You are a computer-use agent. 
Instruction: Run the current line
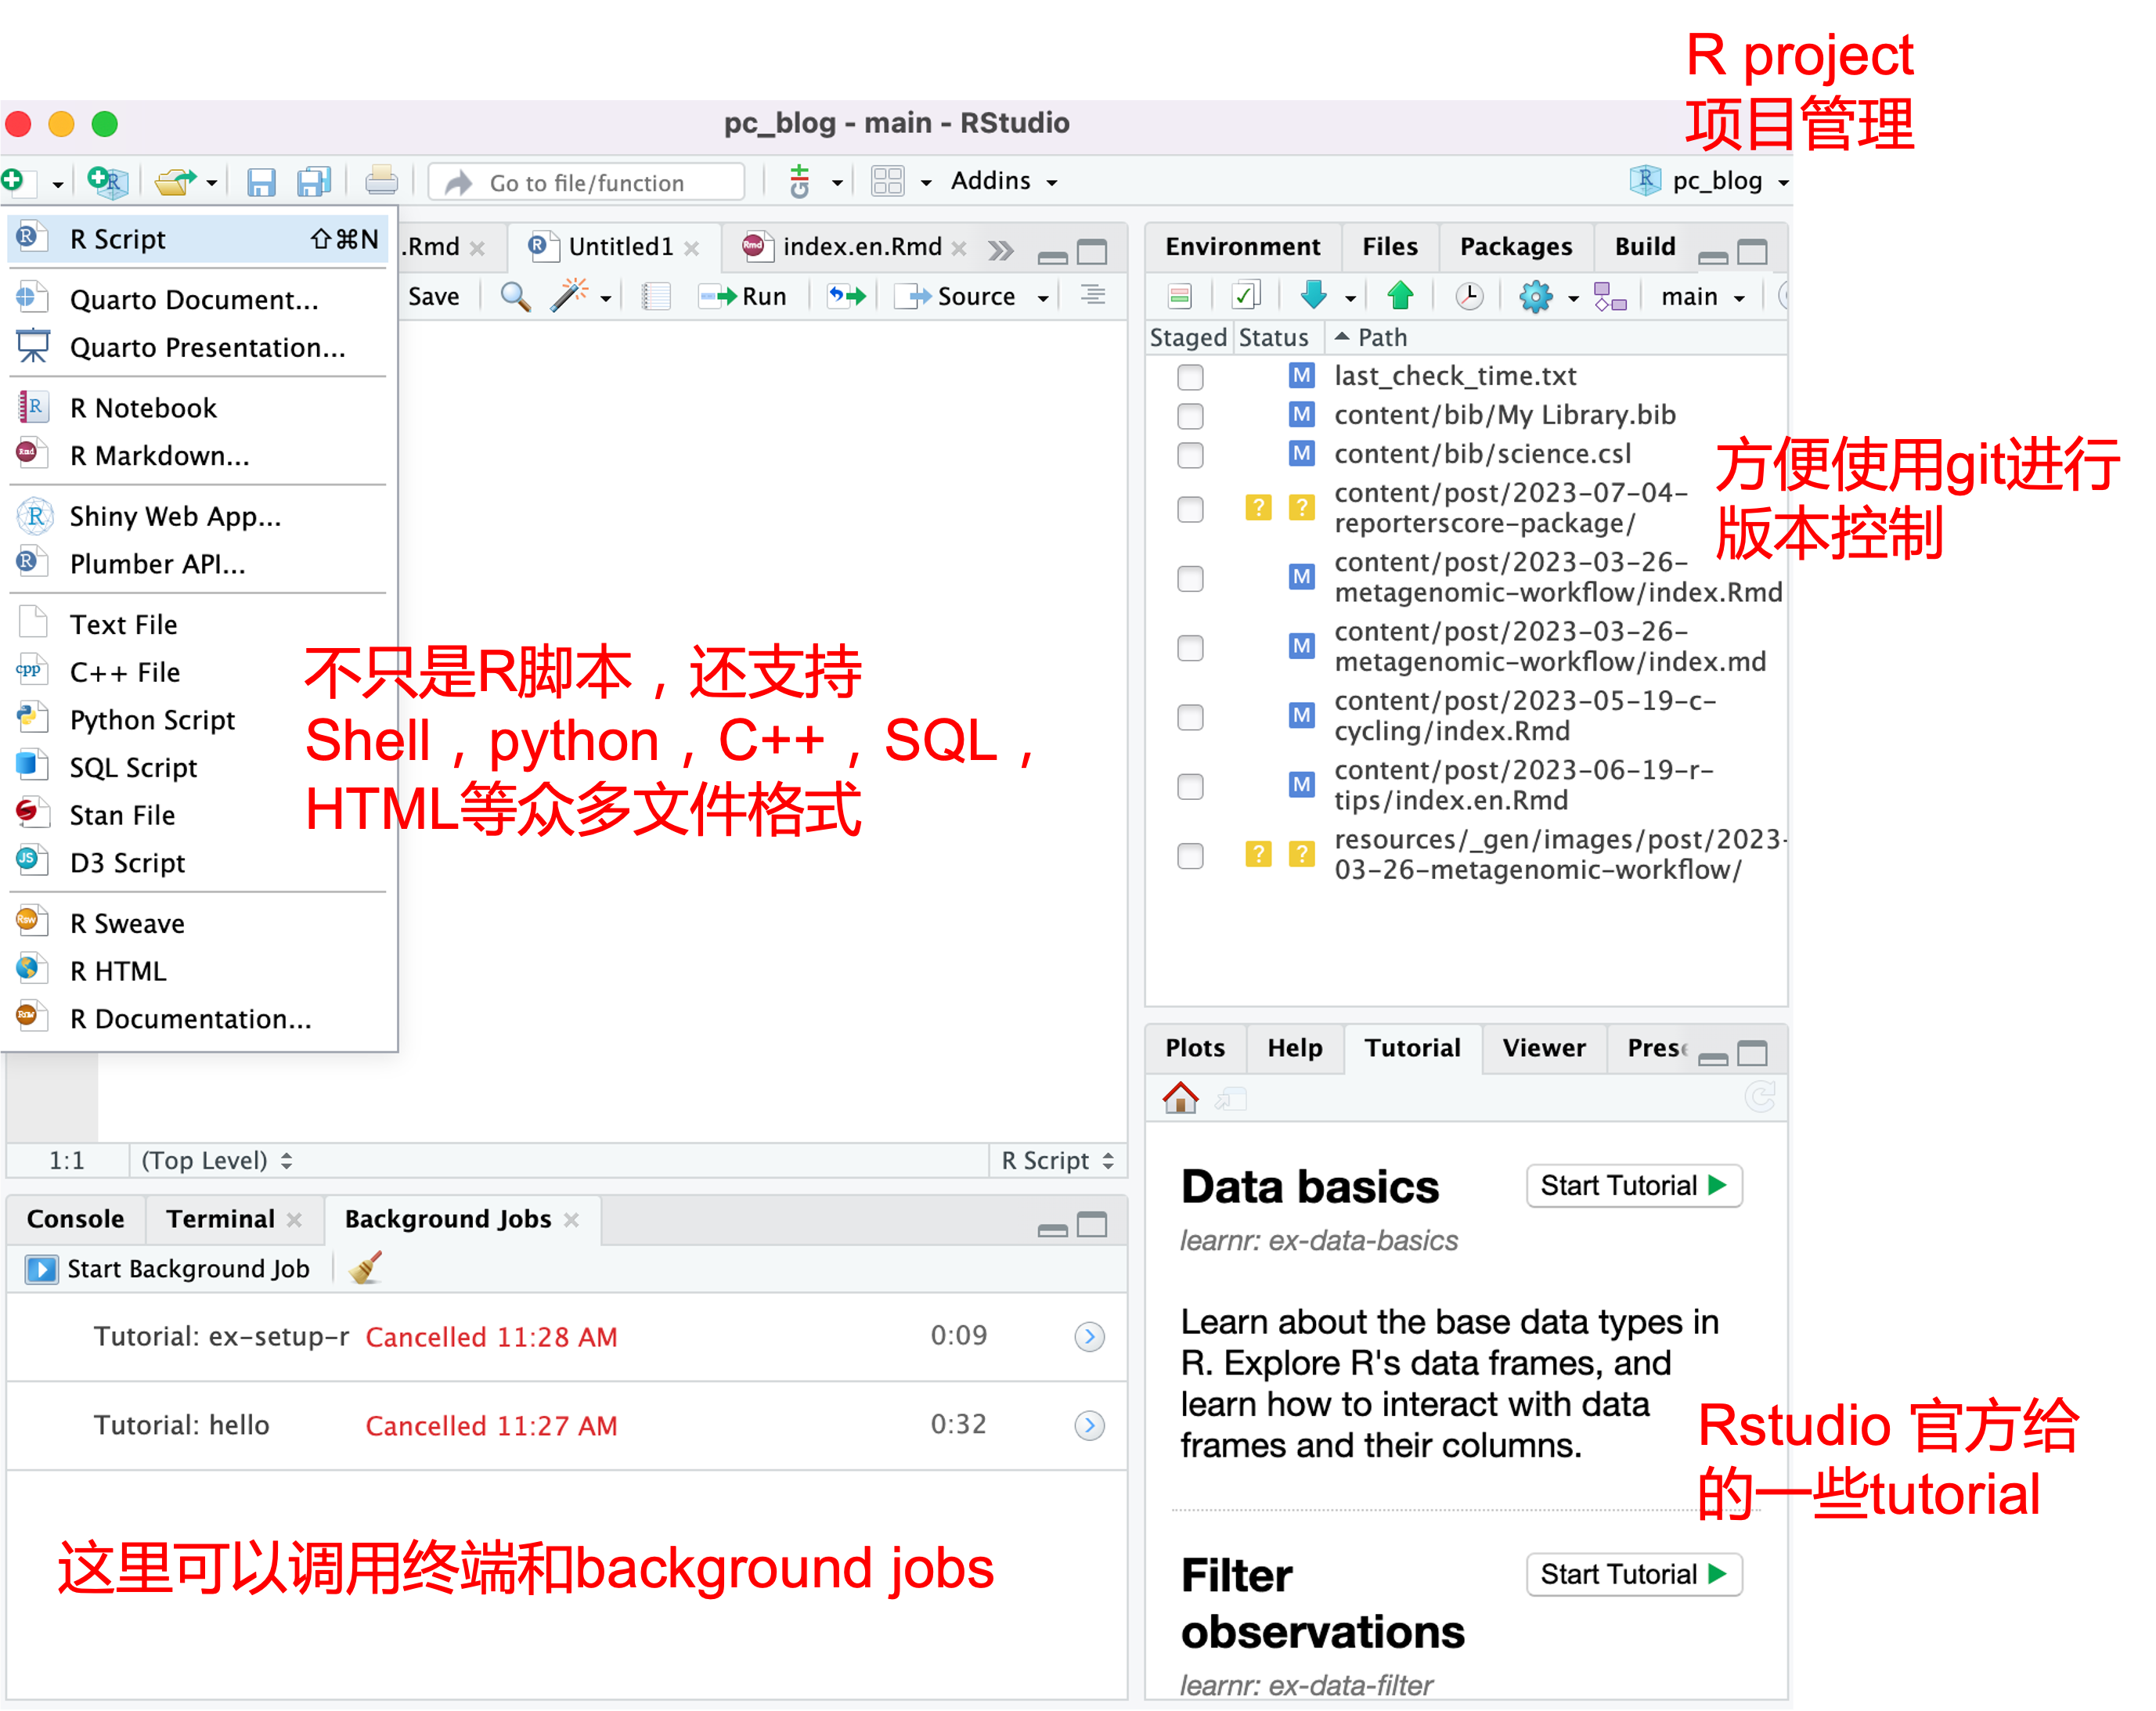tap(743, 296)
